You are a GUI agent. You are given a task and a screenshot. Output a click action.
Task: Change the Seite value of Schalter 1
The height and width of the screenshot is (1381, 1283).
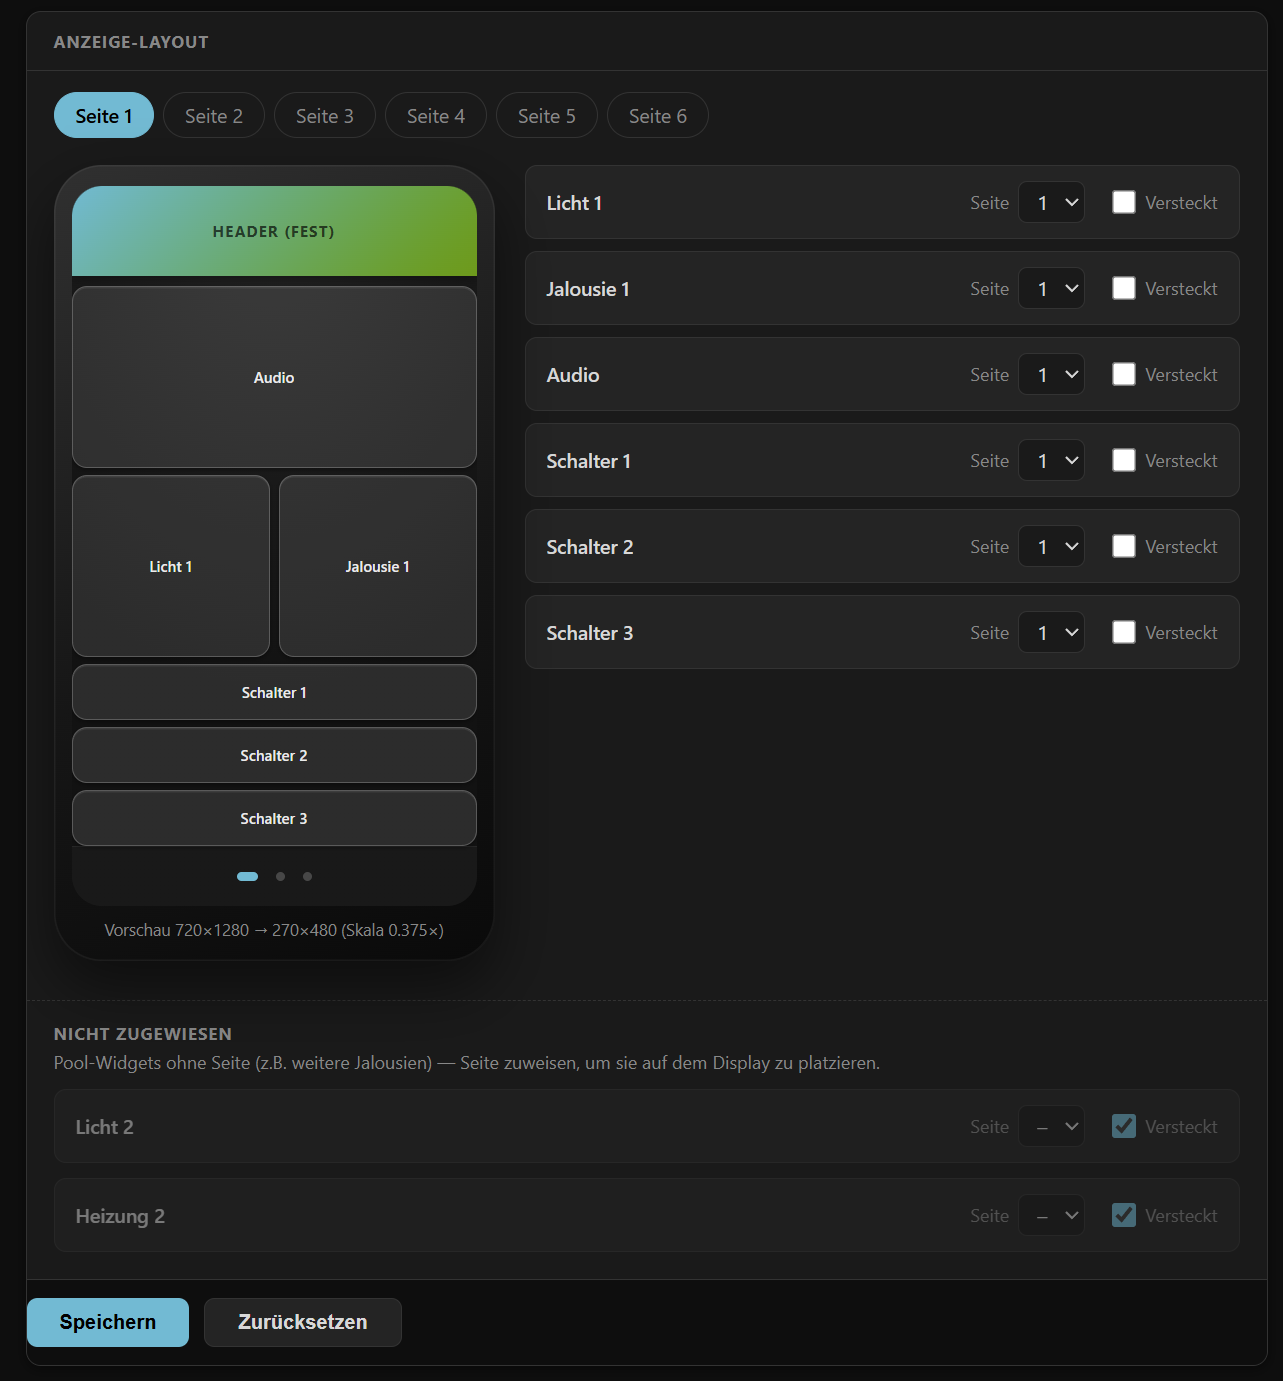[x=1052, y=460]
